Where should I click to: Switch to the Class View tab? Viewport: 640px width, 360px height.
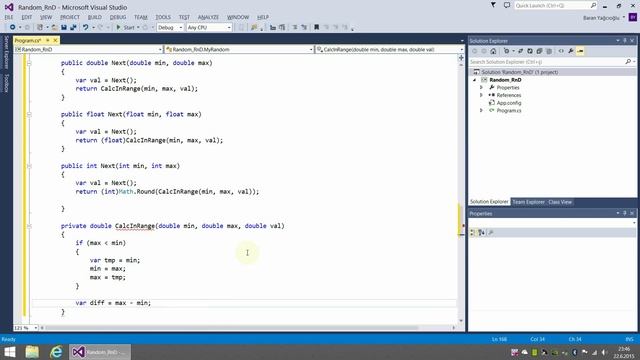tap(560, 202)
